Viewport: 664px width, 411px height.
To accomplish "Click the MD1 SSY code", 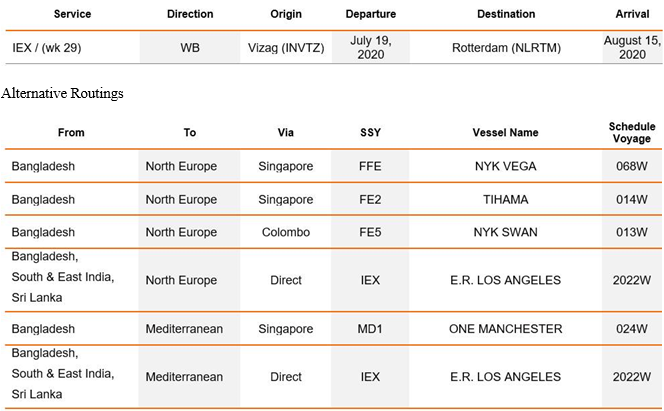I will coord(370,328).
